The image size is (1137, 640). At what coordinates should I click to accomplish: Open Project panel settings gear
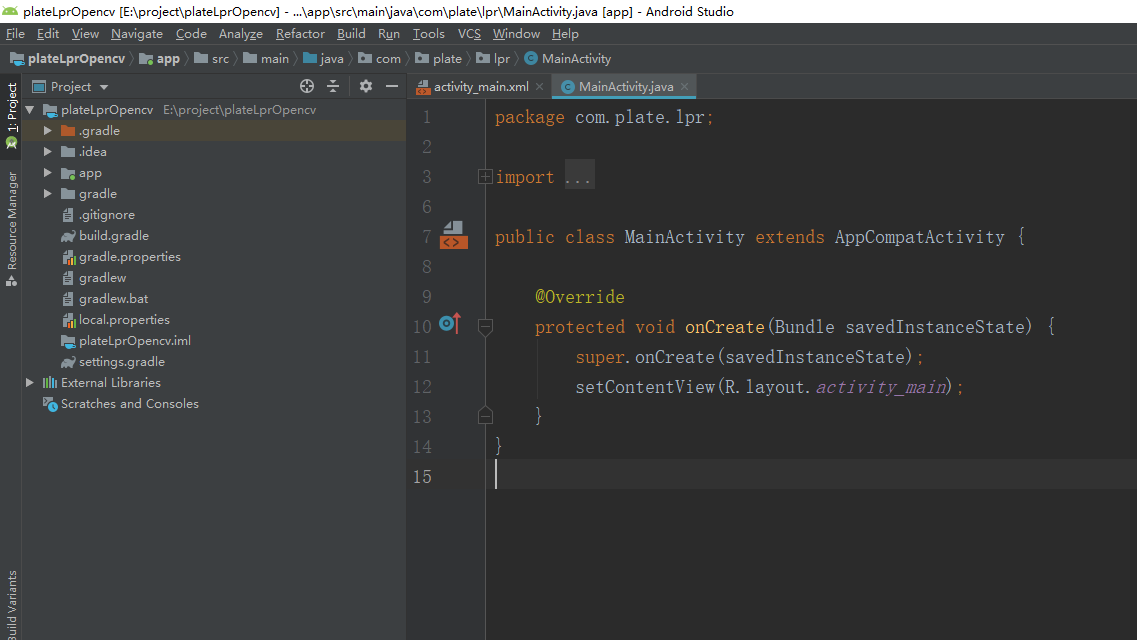coord(364,86)
